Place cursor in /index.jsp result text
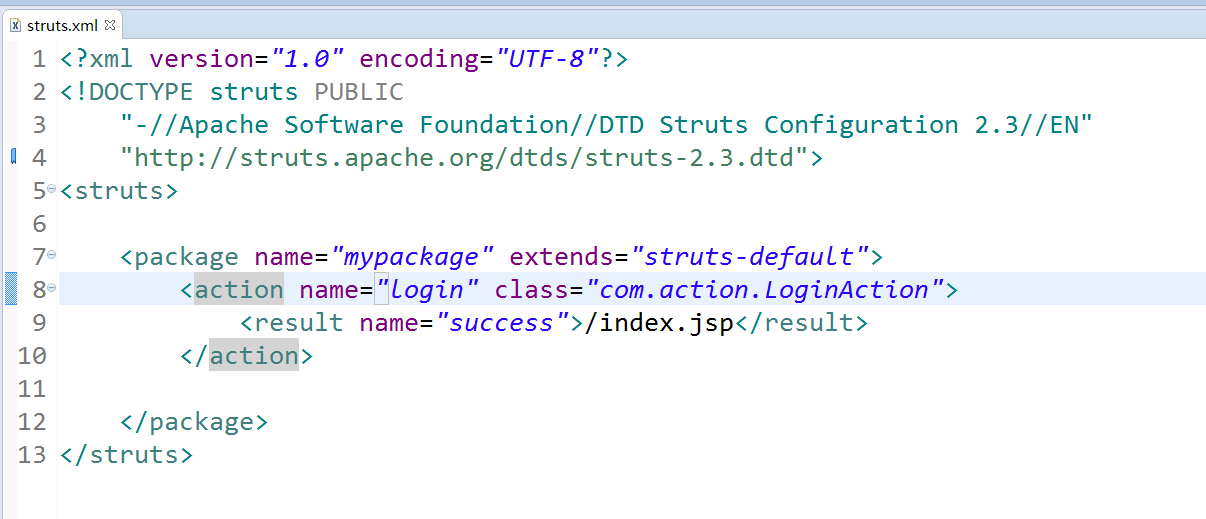 click(x=666, y=323)
